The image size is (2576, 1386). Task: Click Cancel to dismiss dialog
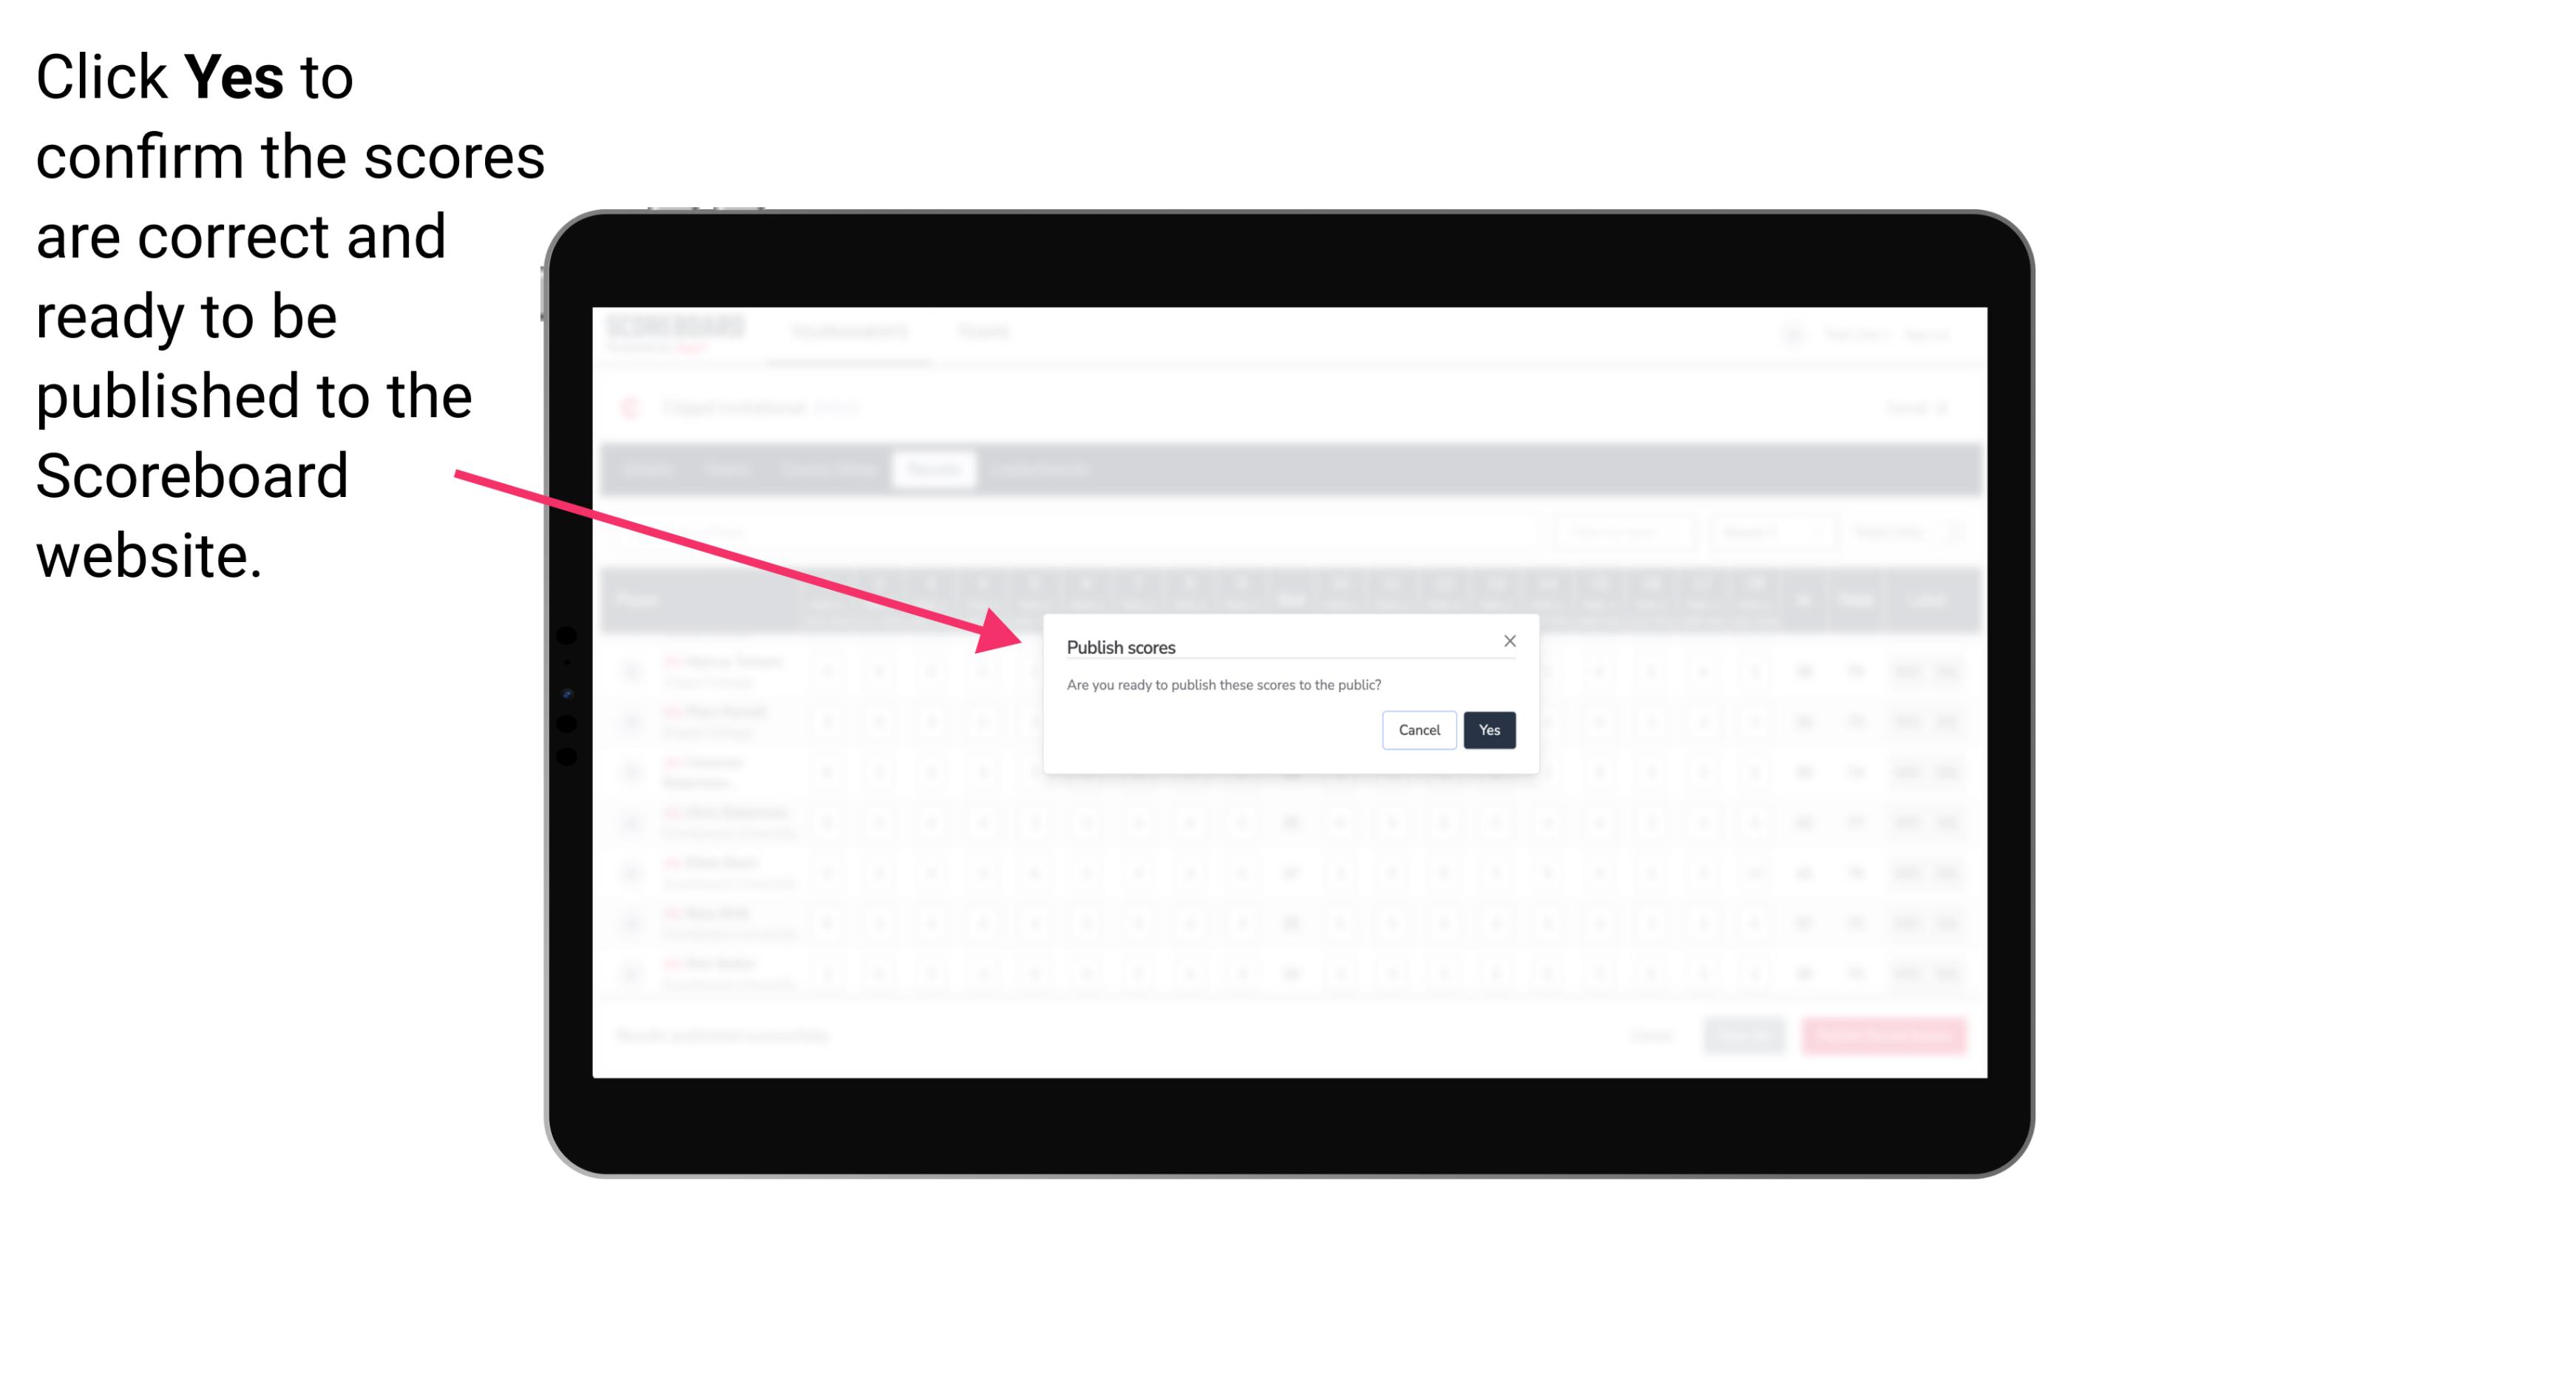coord(1420,729)
